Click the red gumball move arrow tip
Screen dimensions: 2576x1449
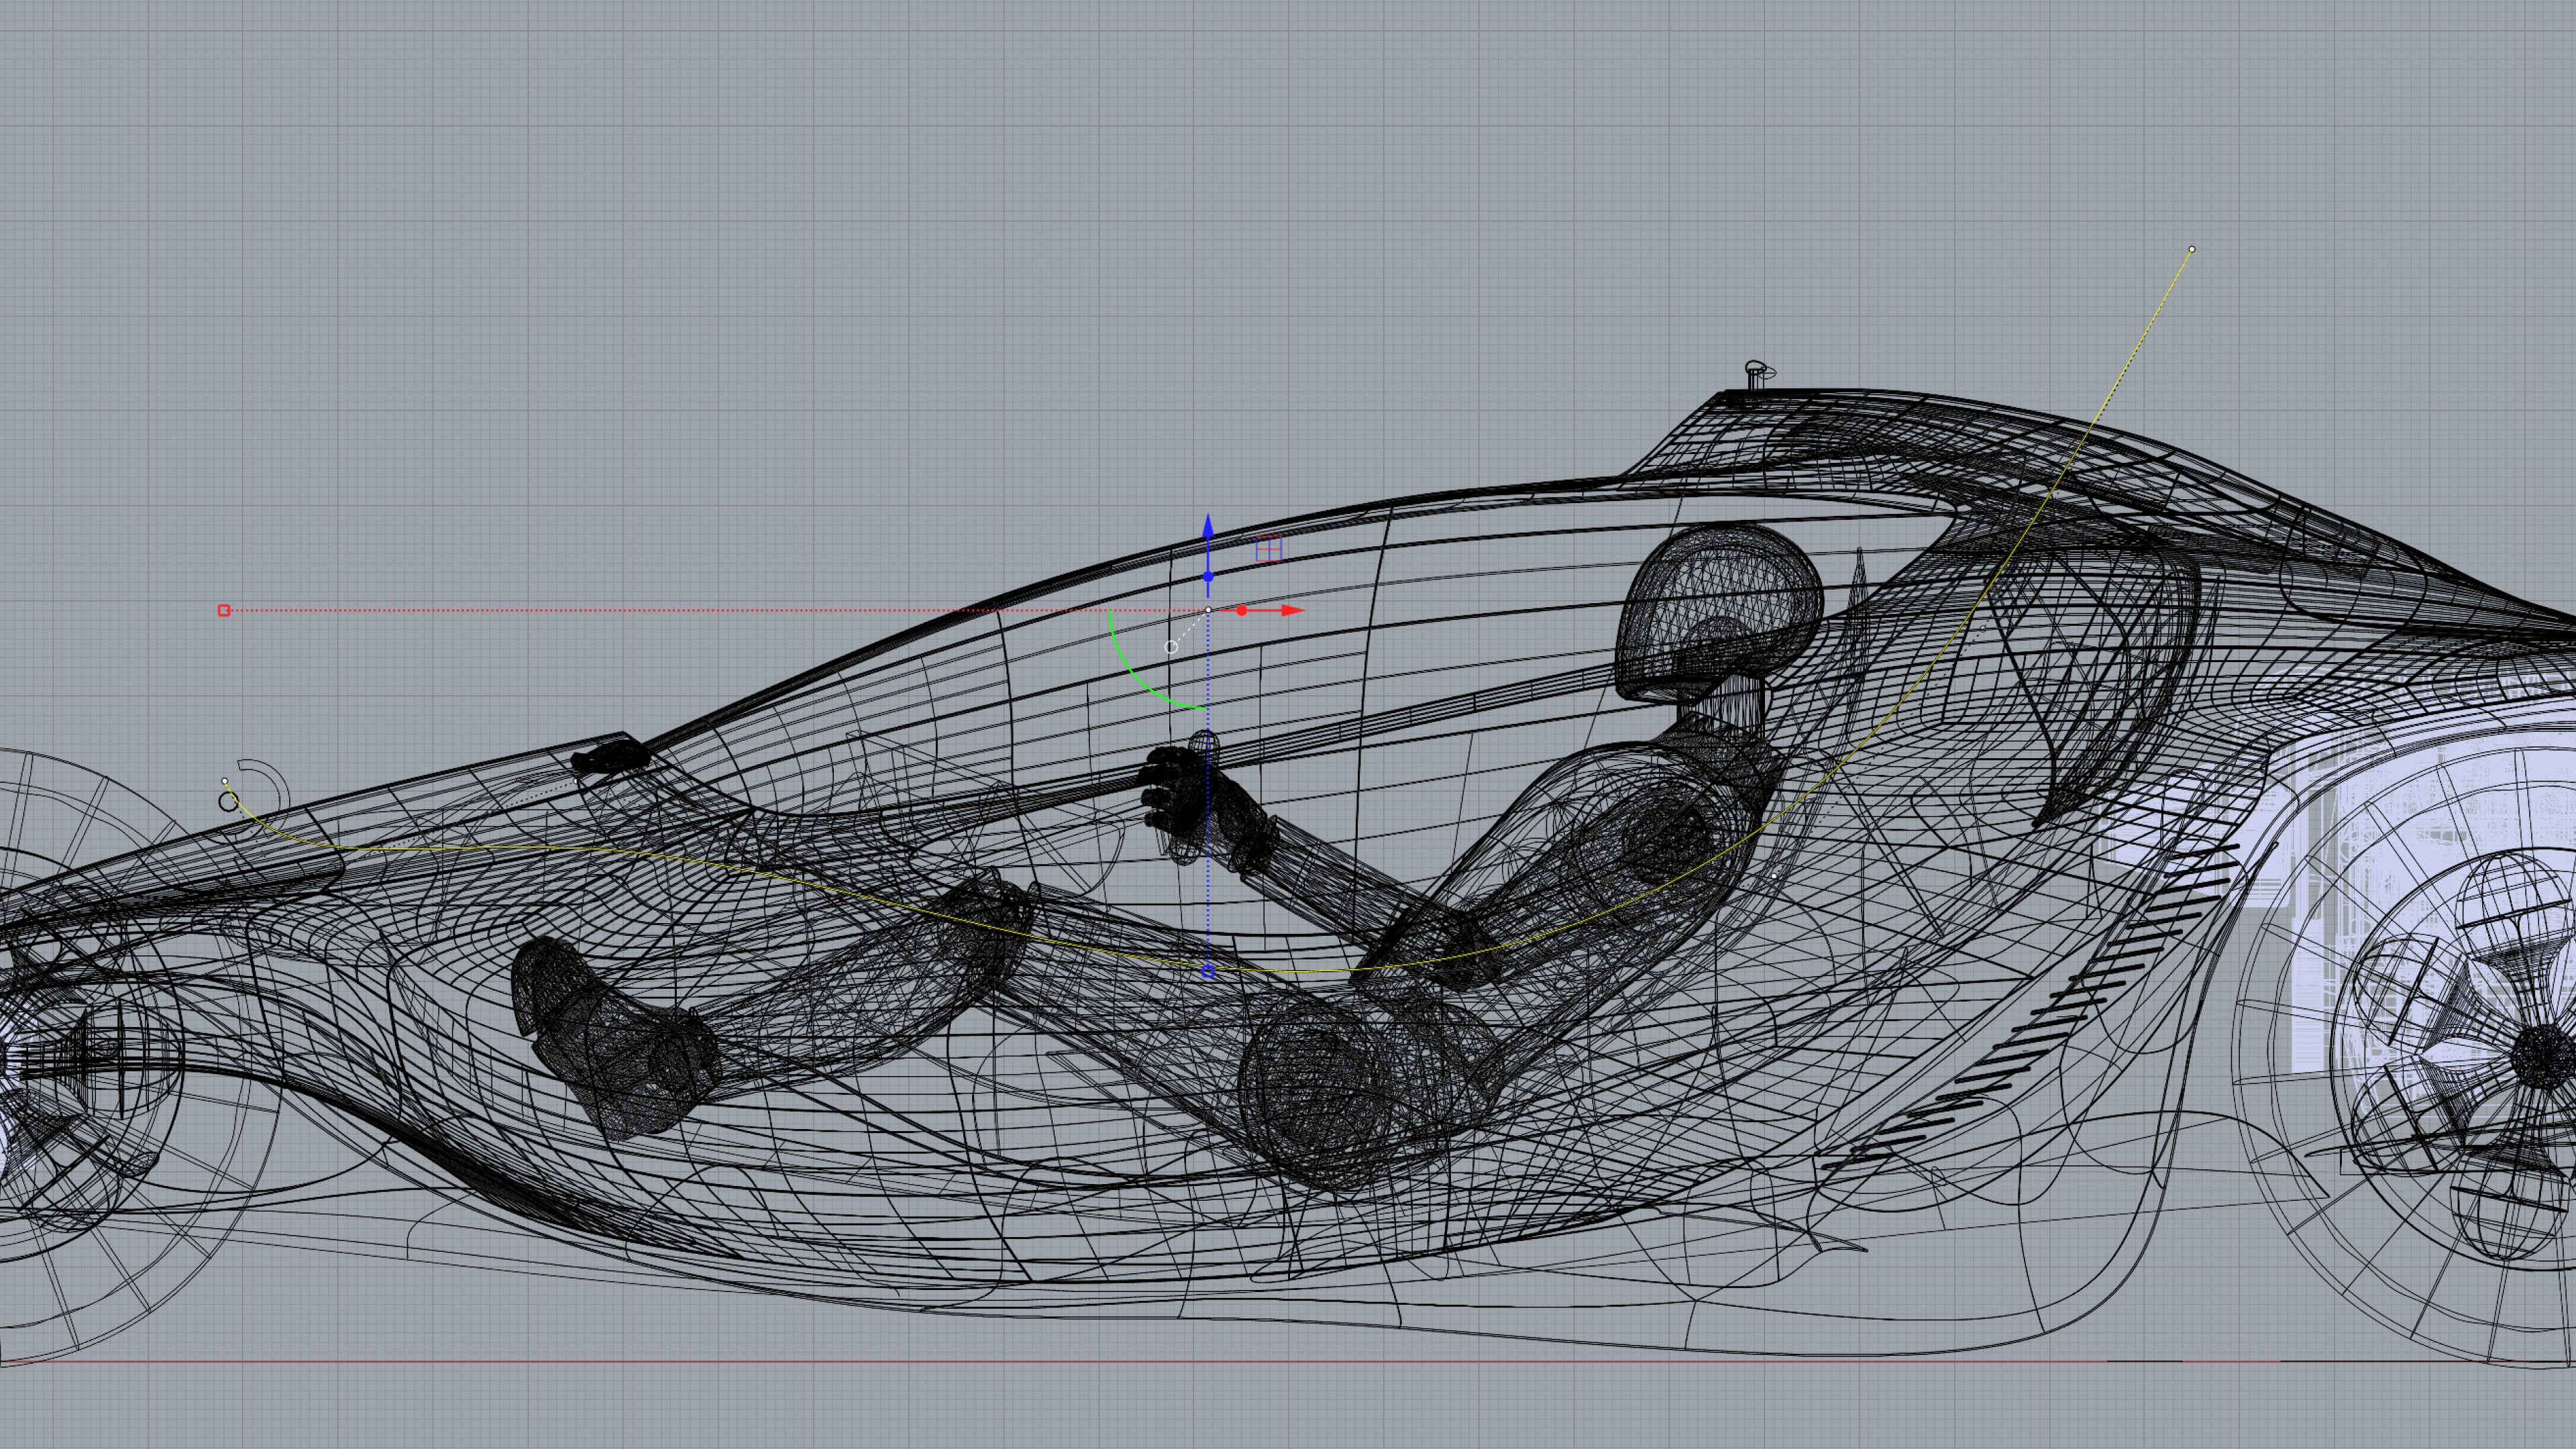click(1296, 610)
